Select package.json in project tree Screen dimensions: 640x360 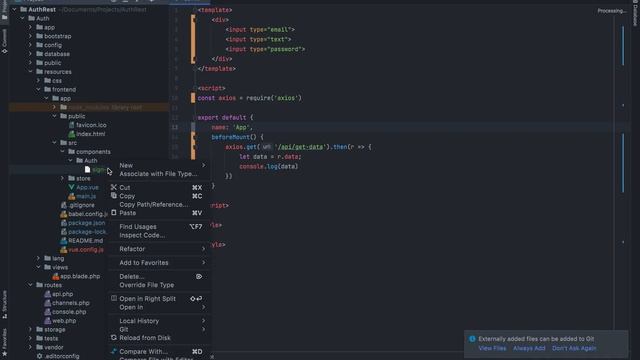pos(87,223)
